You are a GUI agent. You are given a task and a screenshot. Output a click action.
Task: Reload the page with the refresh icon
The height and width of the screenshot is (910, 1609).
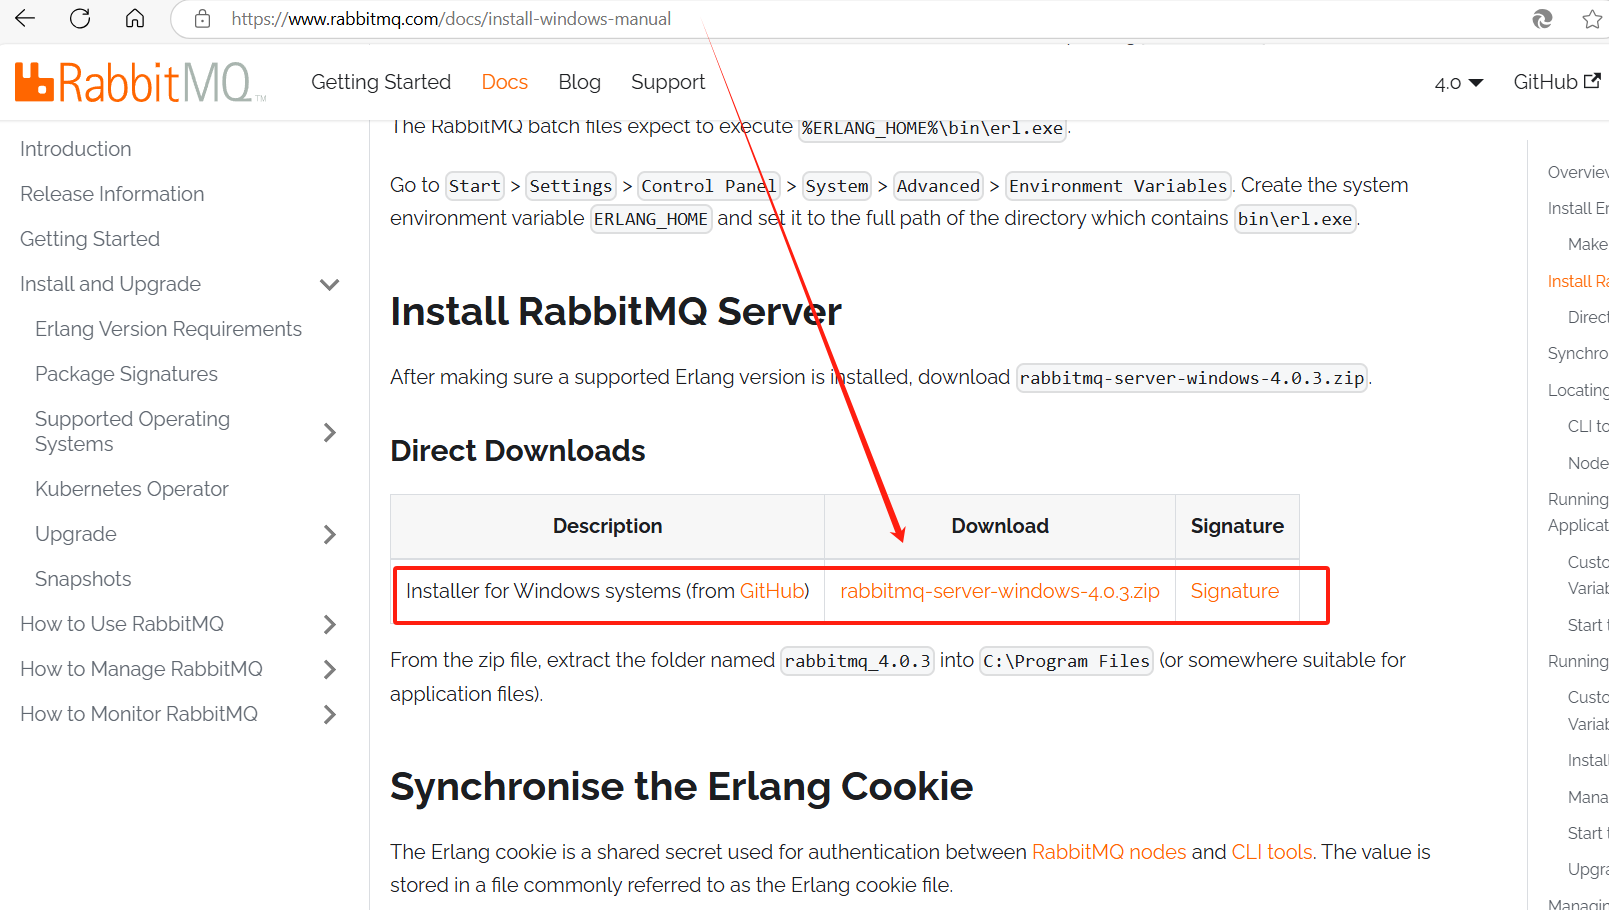(79, 18)
